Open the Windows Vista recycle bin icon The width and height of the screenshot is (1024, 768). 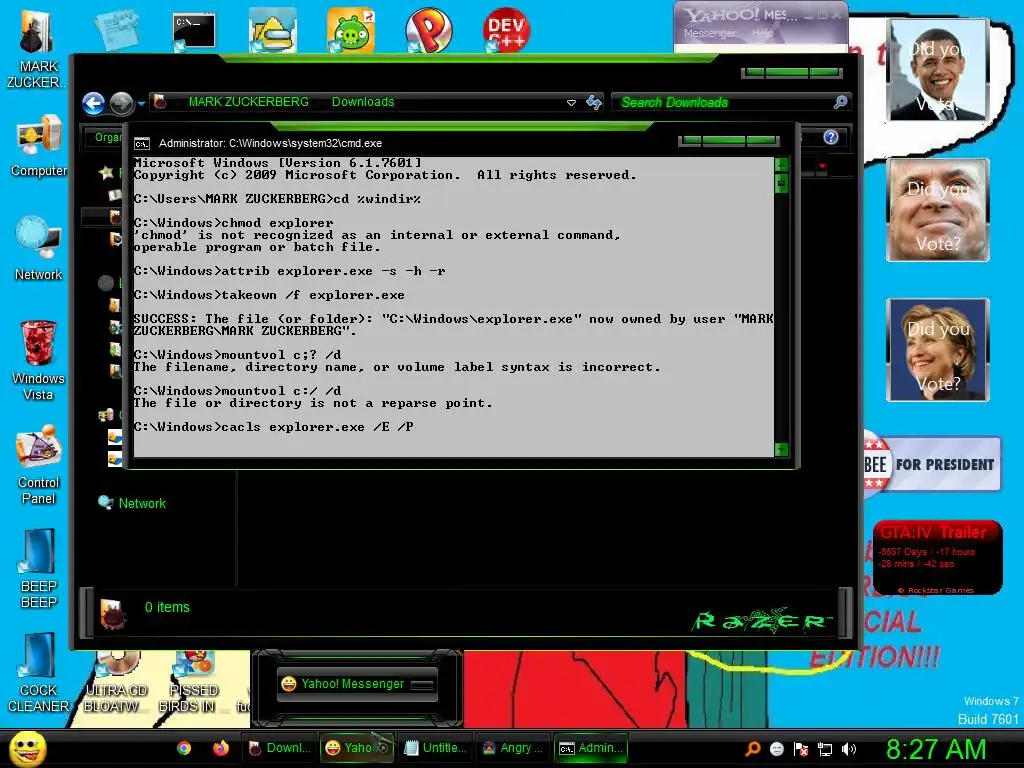[x=39, y=360]
